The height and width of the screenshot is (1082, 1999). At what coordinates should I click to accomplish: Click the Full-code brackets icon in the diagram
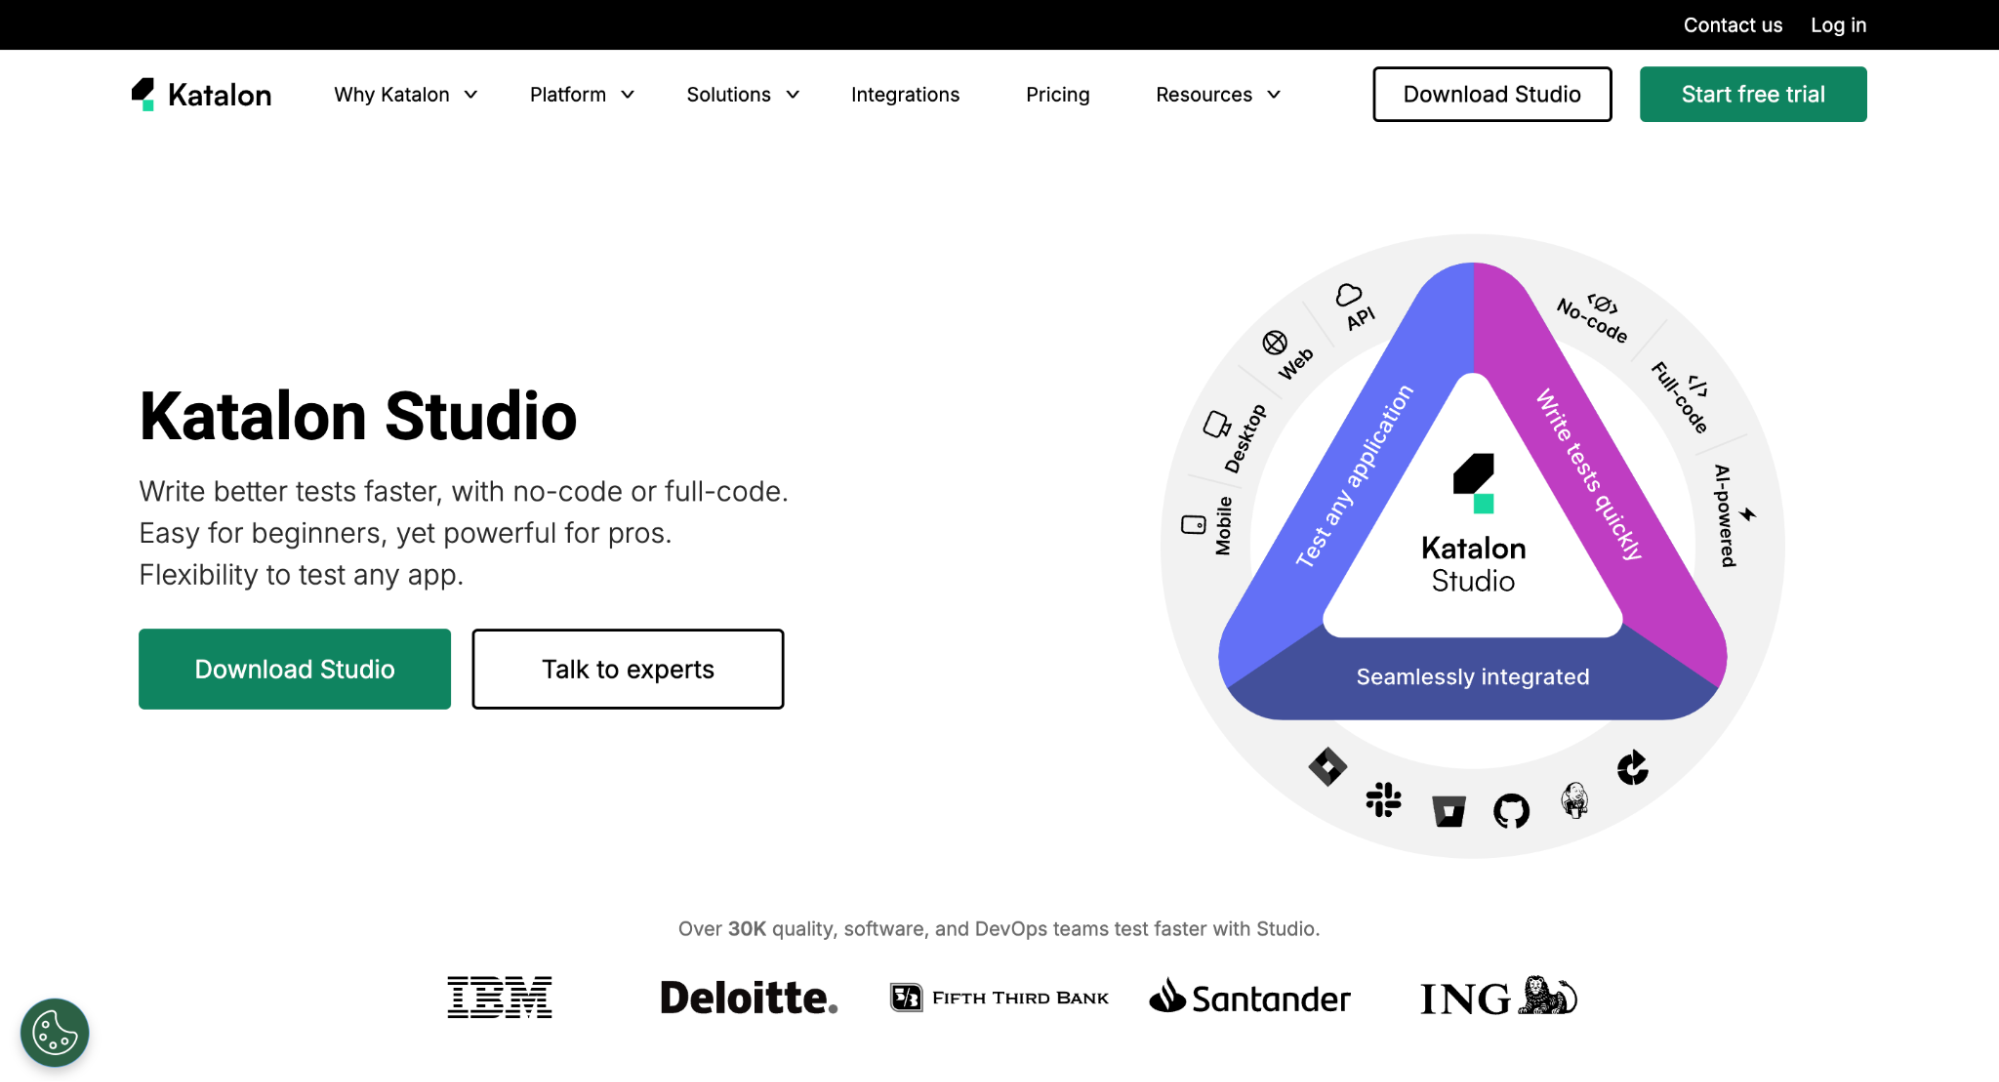(x=1698, y=385)
